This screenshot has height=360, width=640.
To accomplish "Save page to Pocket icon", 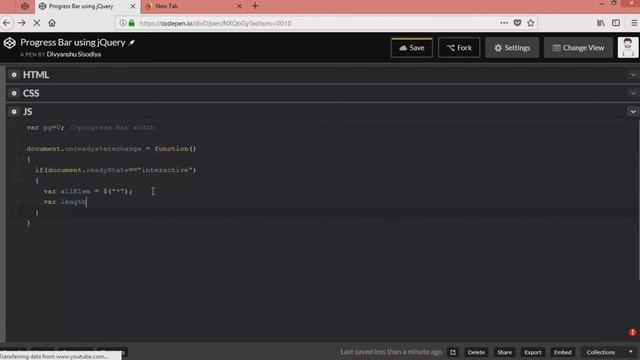I will point(517,23).
